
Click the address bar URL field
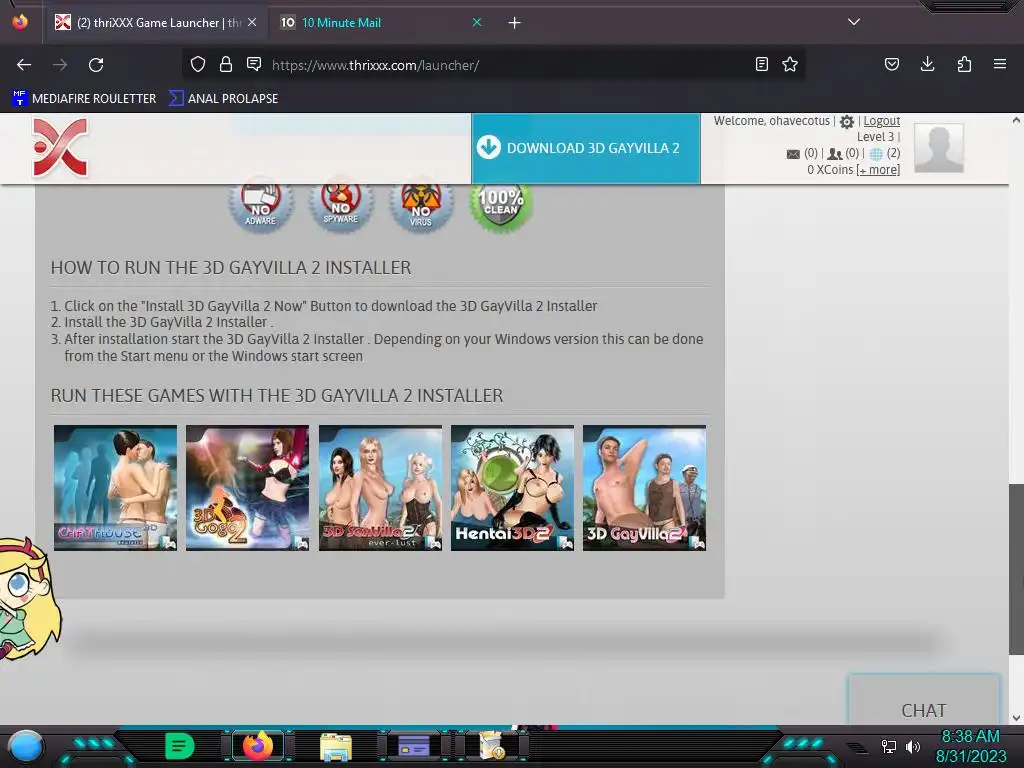point(493,65)
